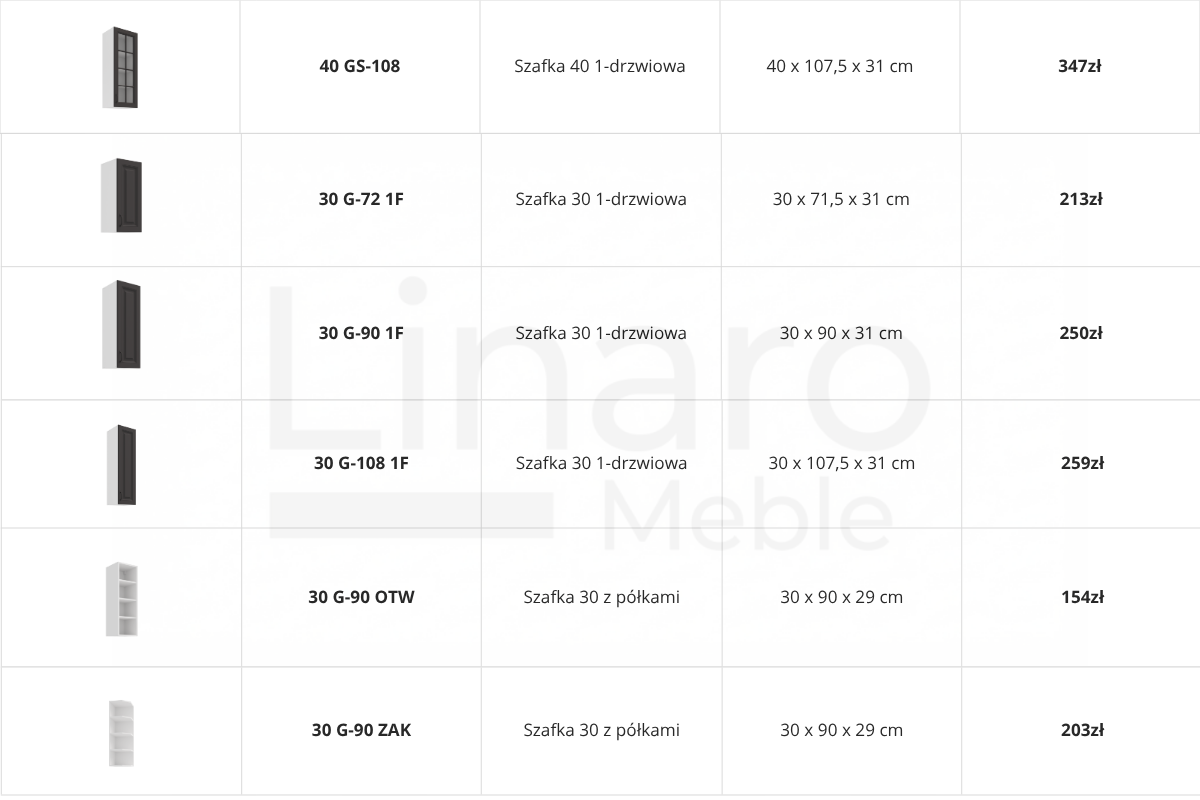The image size is (1200, 800).
Task: Select the 30 G-108 1F model label
Action: tap(361, 463)
